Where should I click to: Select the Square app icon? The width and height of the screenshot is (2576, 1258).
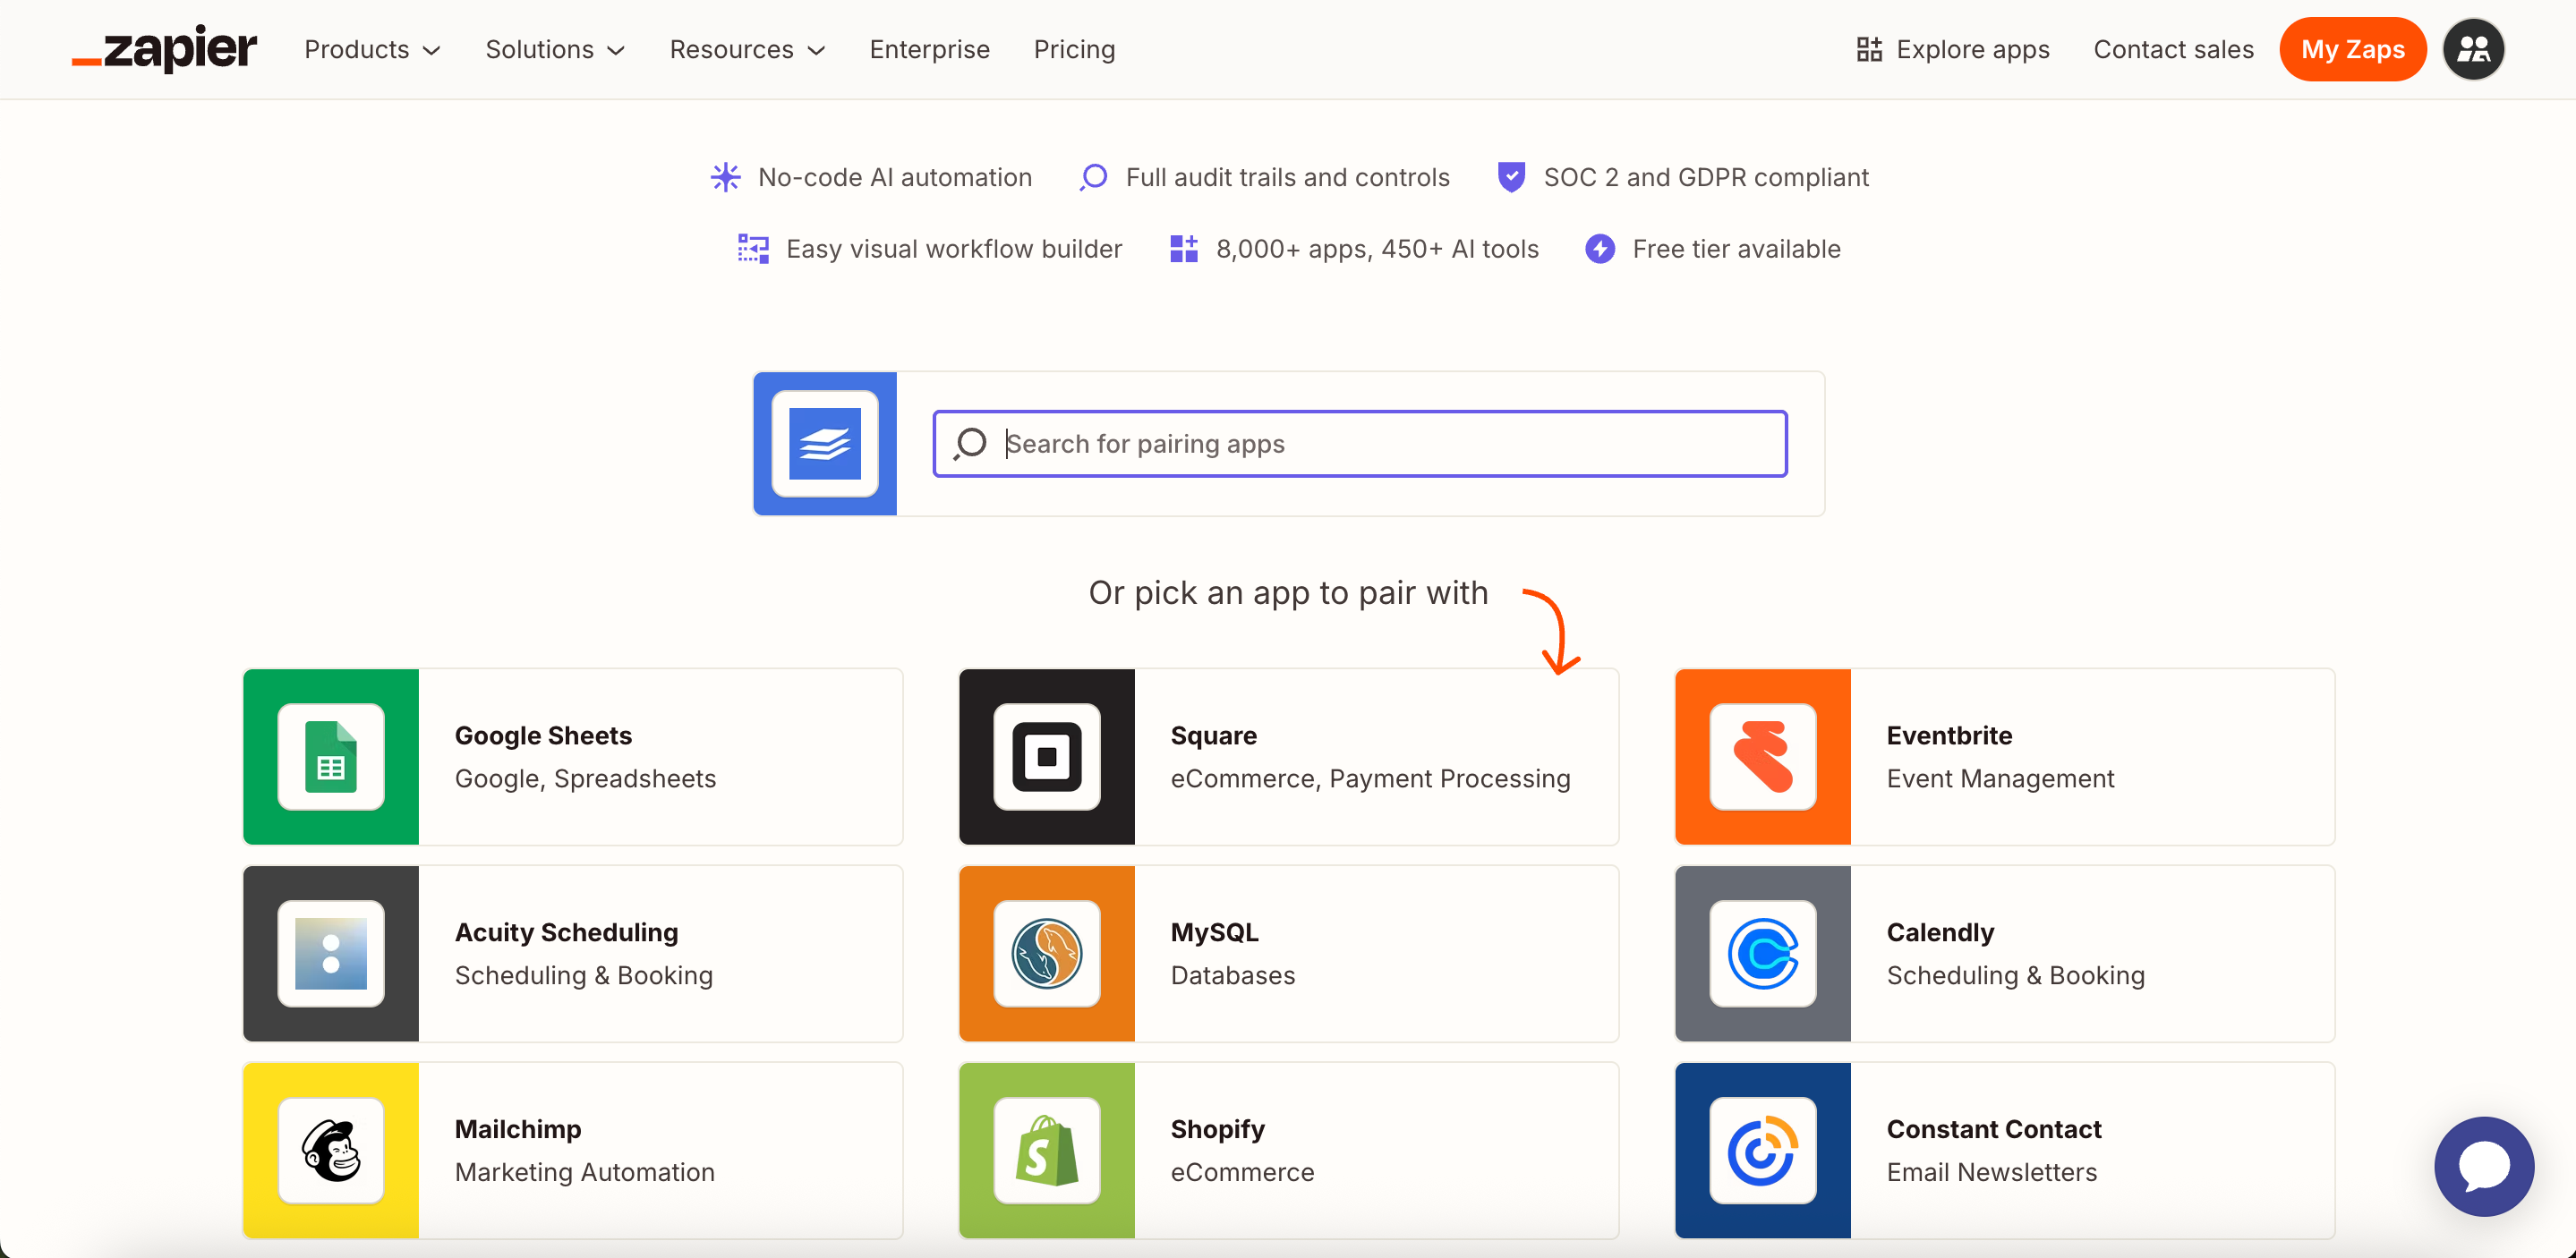click(x=1046, y=757)
